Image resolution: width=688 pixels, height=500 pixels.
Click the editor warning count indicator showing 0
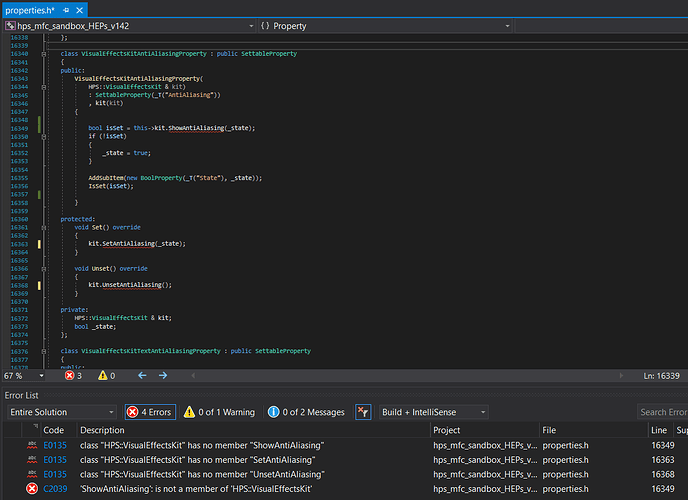(x=107, y=375)
